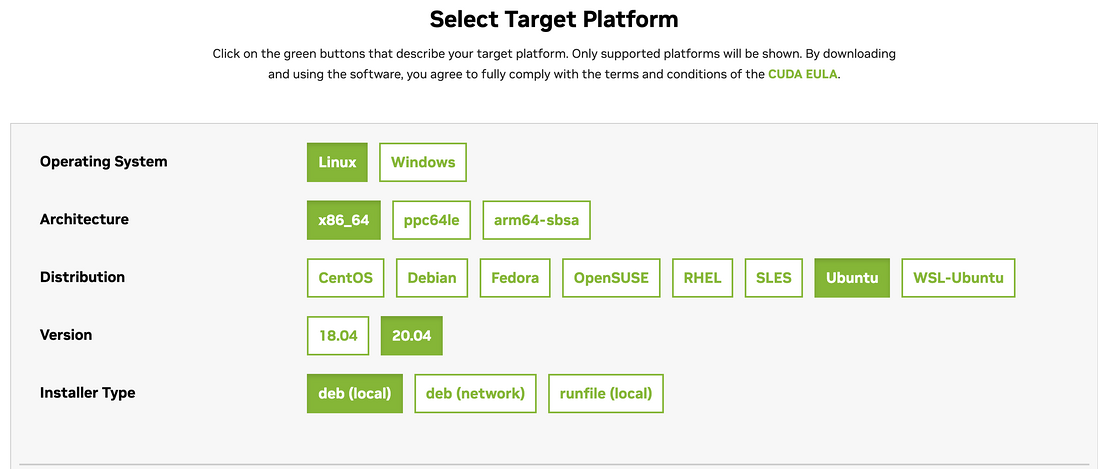Screen dimensions: 1098x469
Task: Click the Ubuntu distribution button
Action: click(852, 278)
